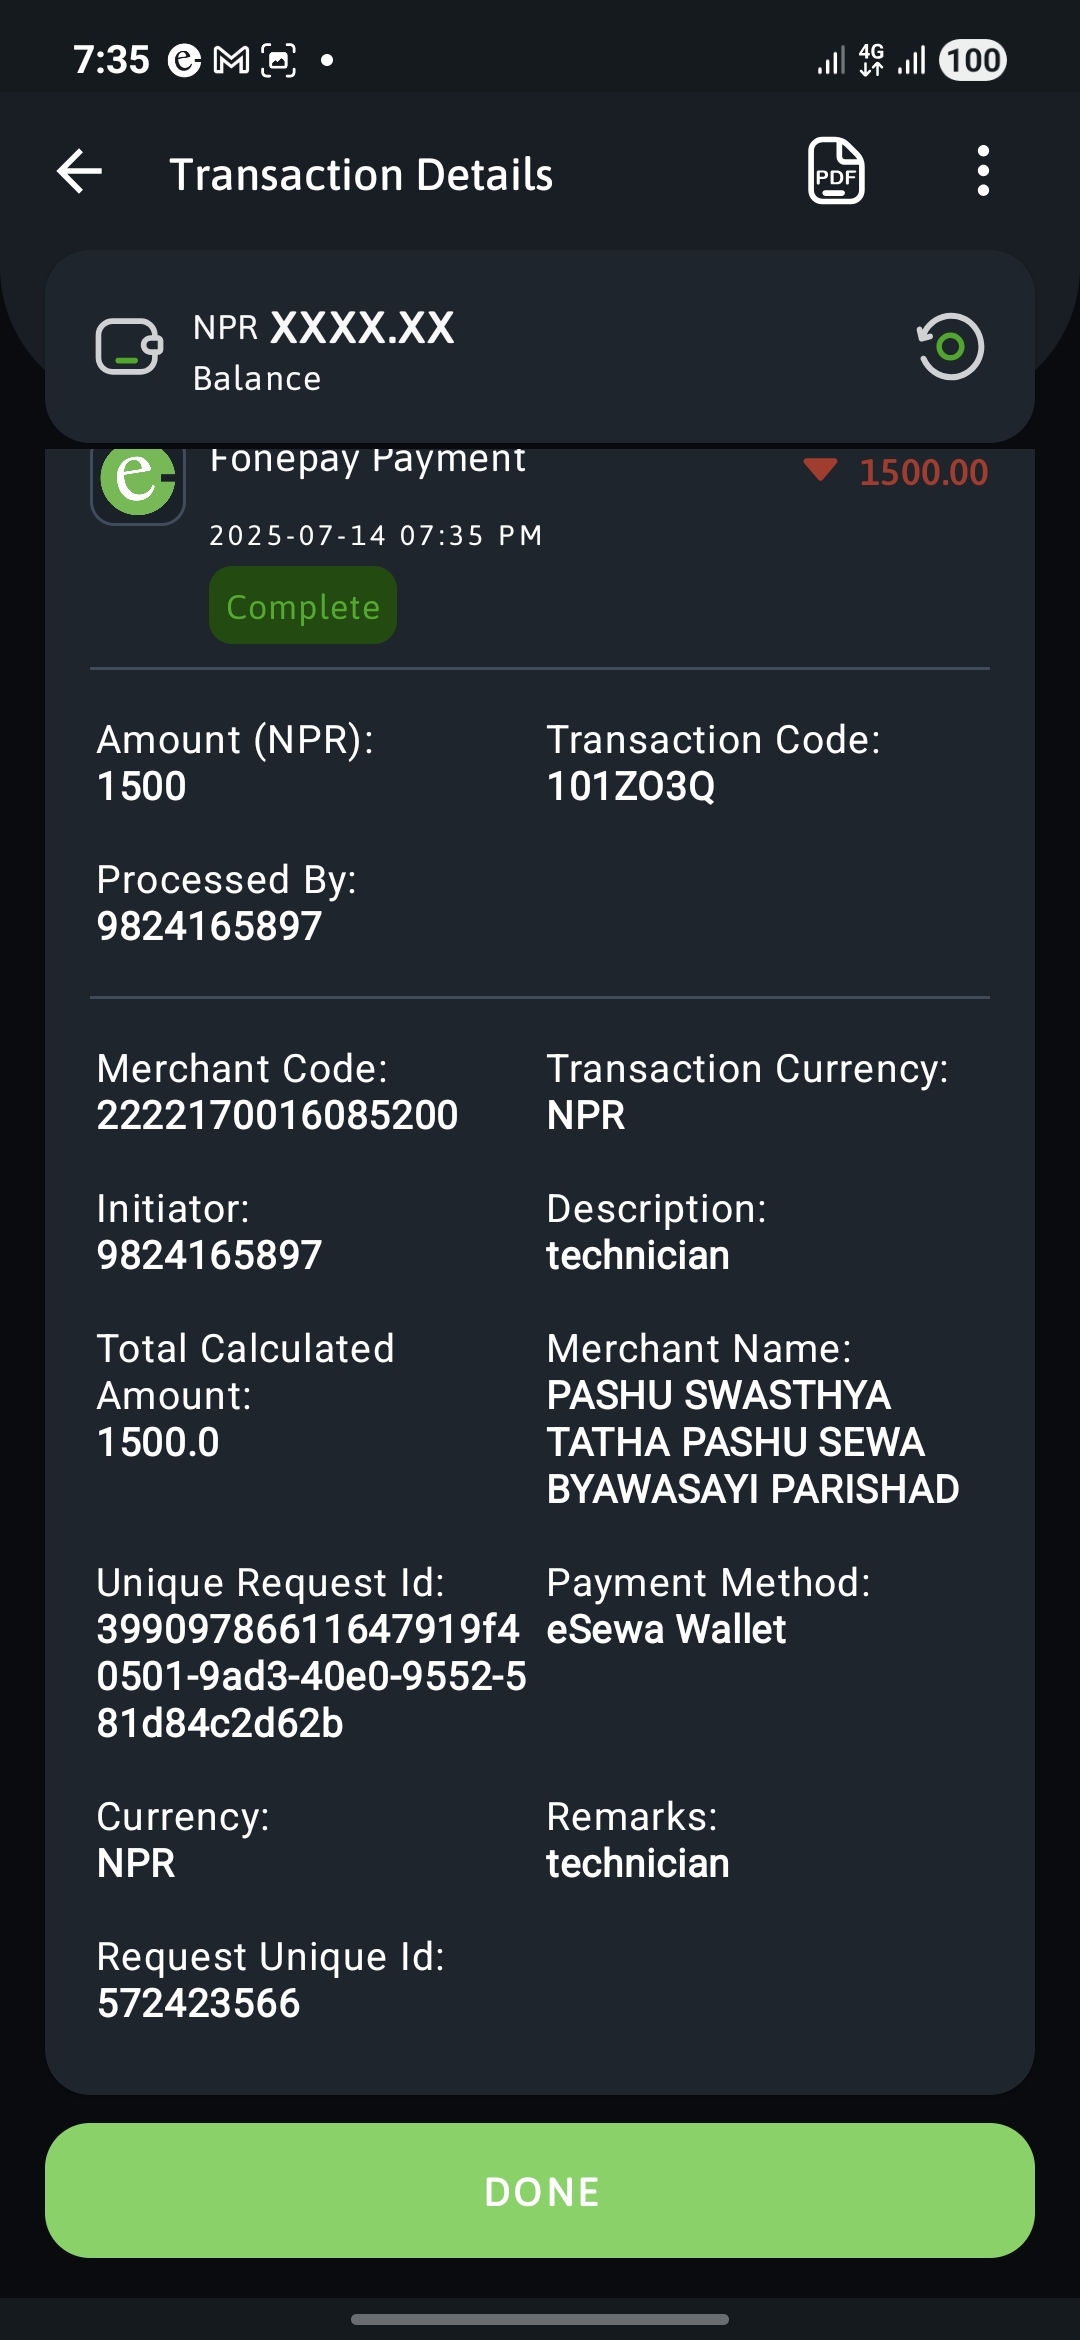
Task: Open the three-dot overflow menu
Action: click(x=983, y=171)
